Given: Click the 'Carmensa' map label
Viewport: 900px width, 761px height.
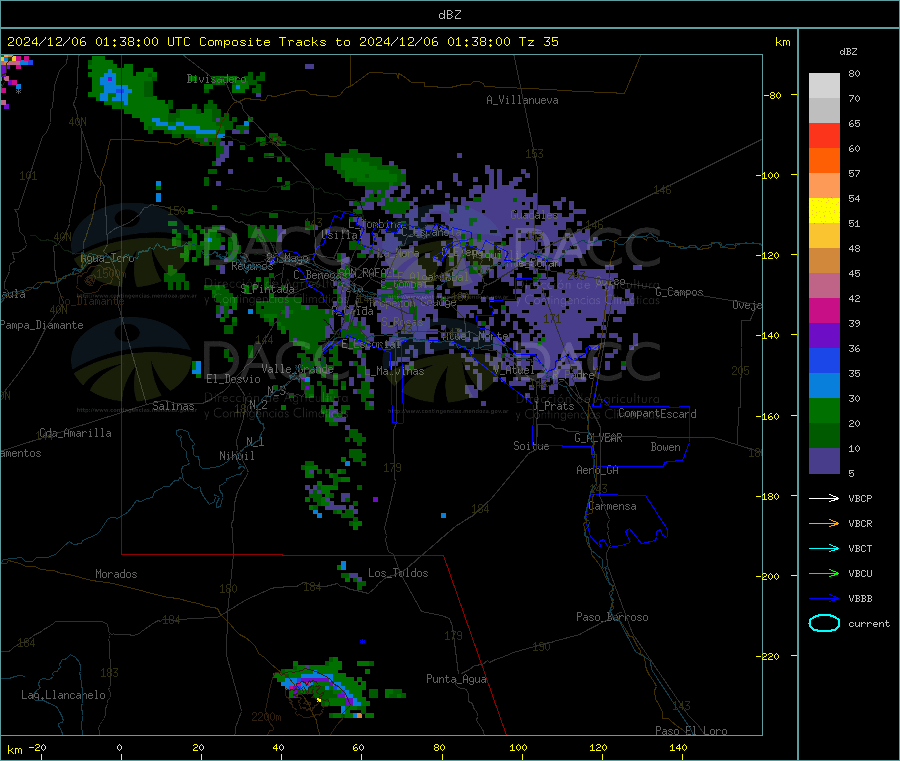Looking at the screenshot, I should click(x=612, y=506).
